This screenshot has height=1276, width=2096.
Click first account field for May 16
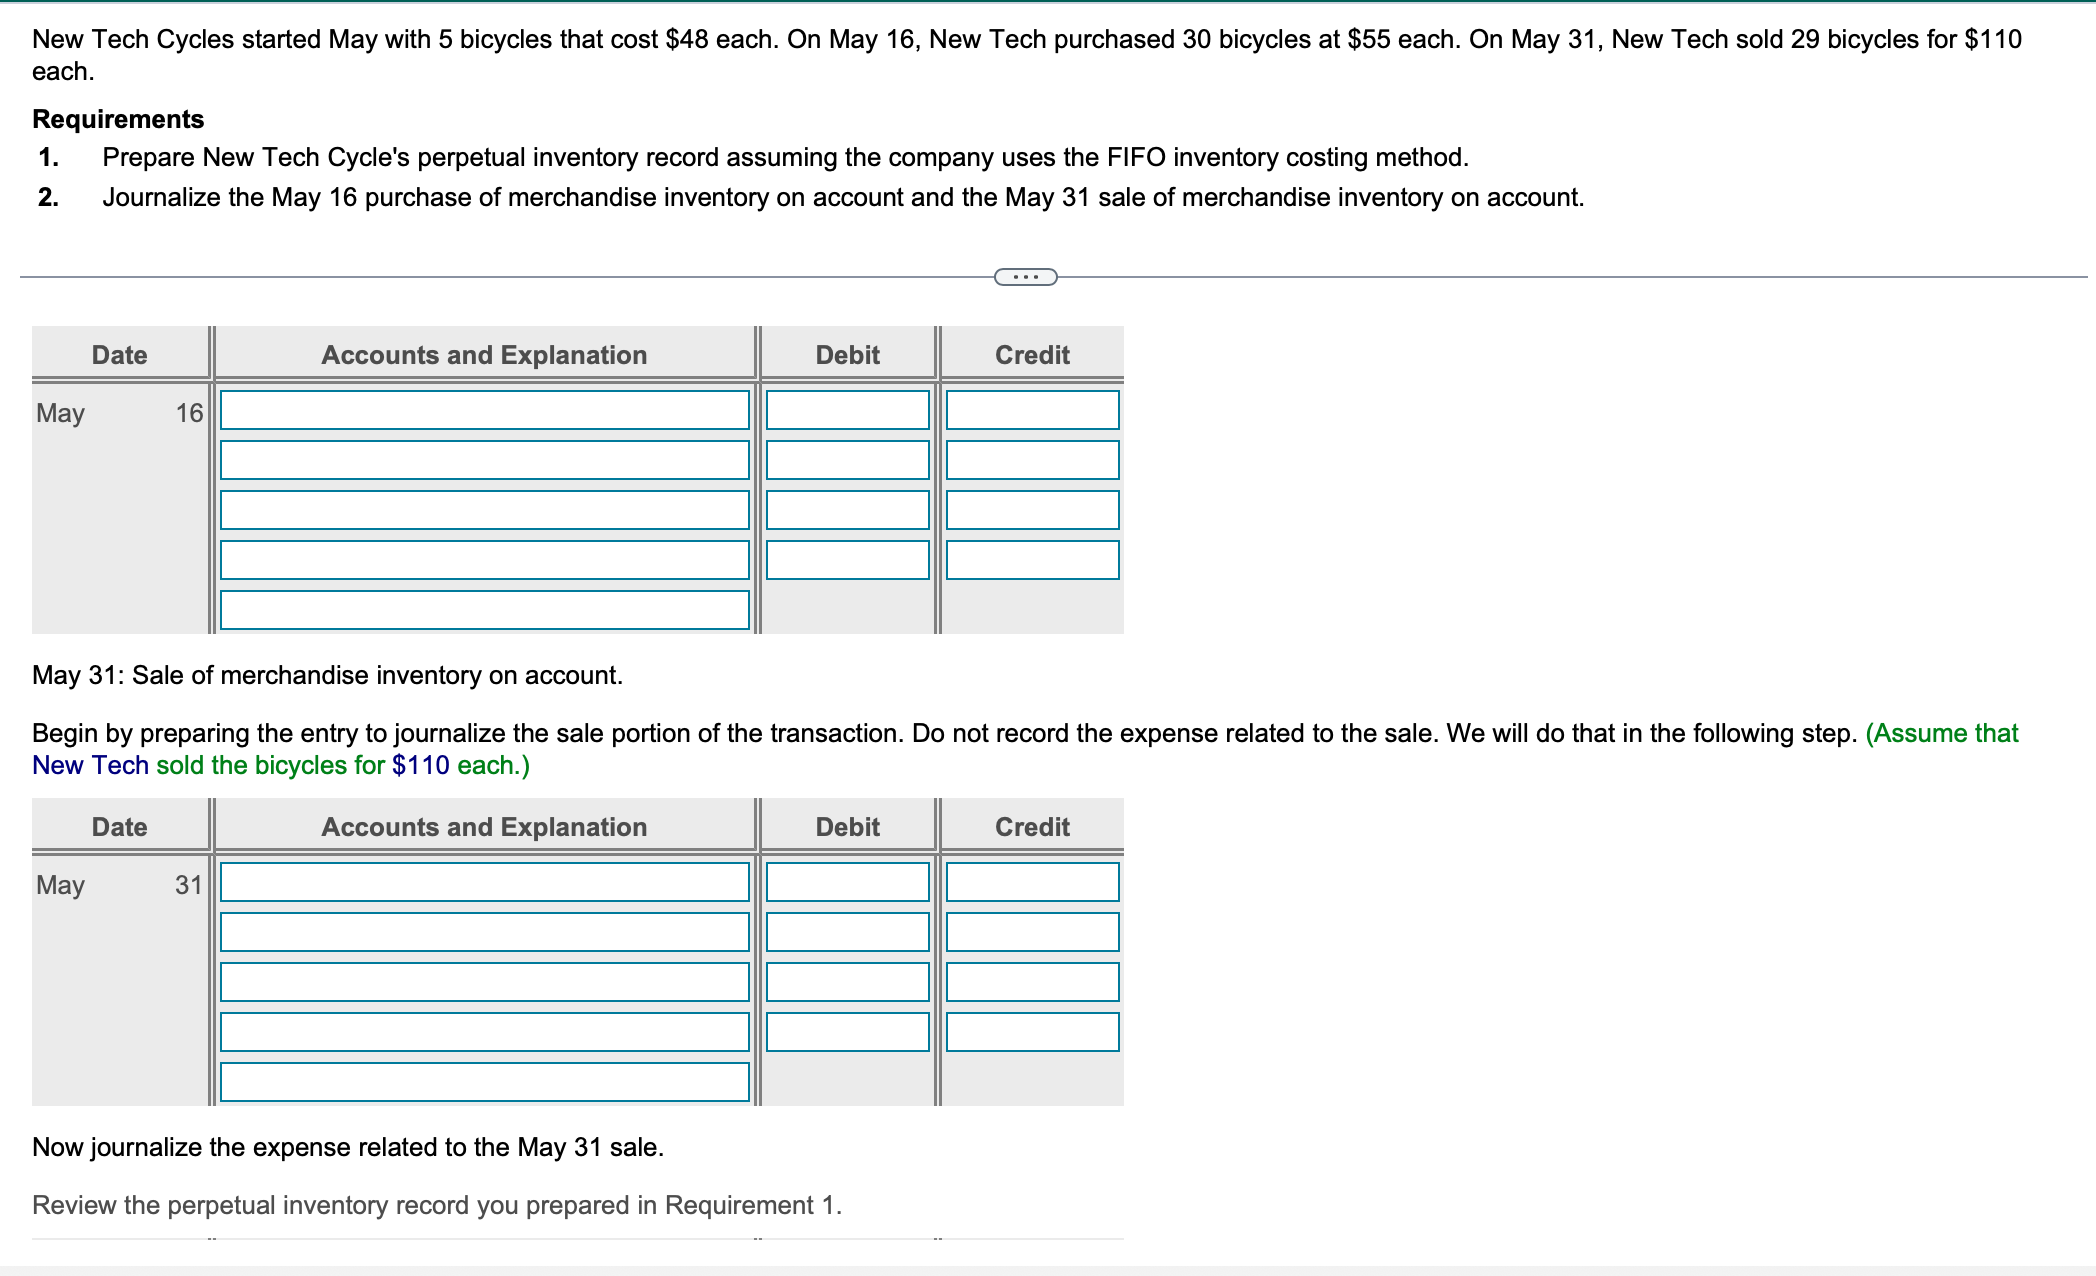click(484, 410)
